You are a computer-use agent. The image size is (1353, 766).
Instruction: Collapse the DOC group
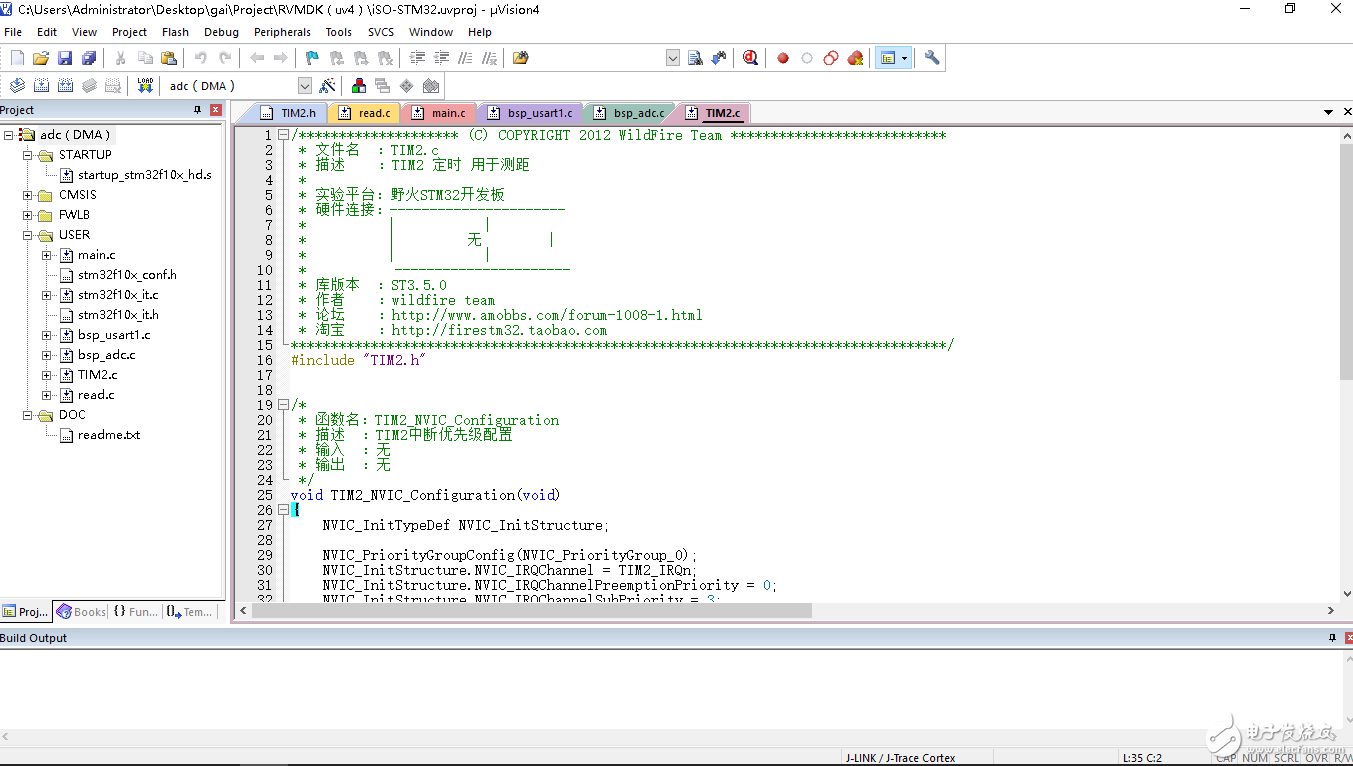click(x=28, y=415)
